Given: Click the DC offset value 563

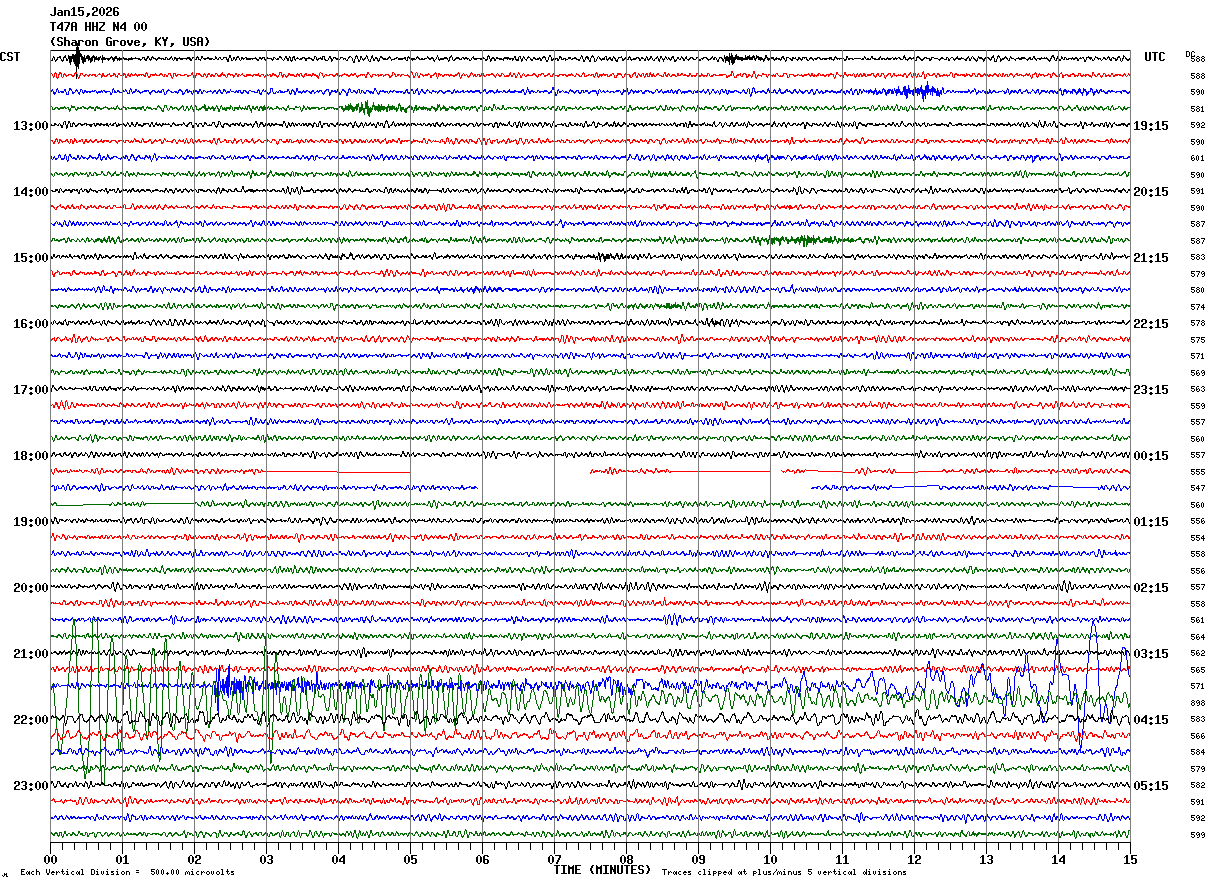Looking at the screenshot, I should tap(1197, 390).
